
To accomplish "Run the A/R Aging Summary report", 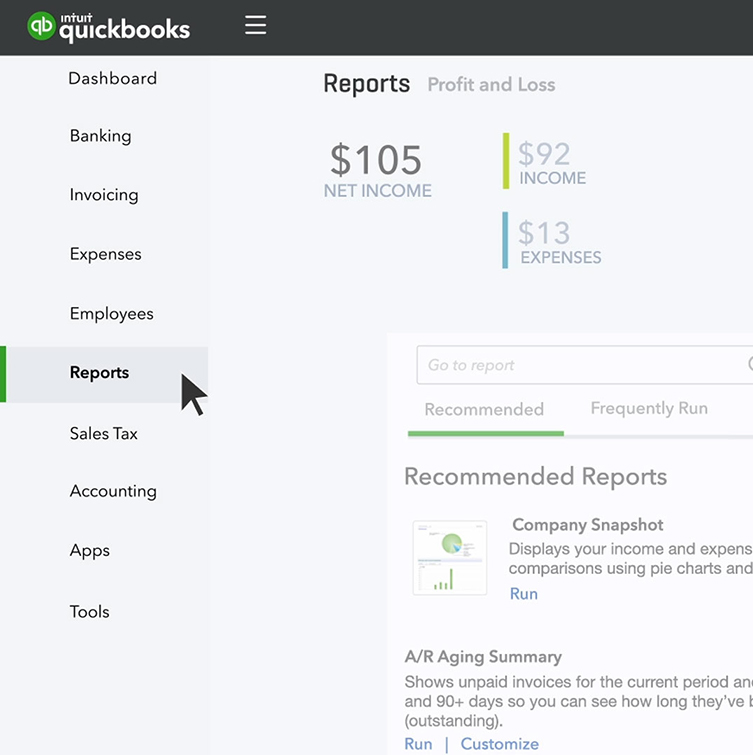I will tap(418, 744).
